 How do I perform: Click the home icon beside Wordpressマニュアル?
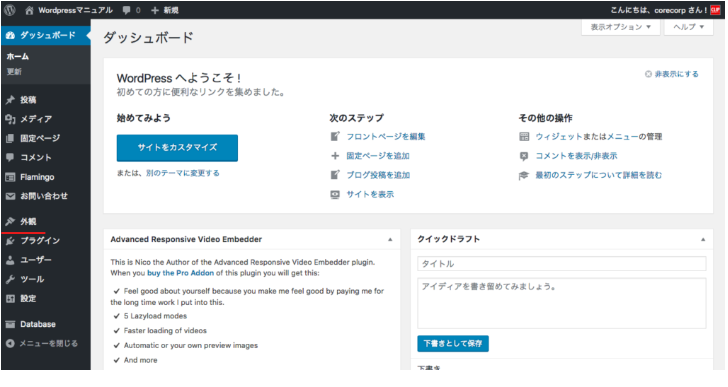click(x=29, y=10)
